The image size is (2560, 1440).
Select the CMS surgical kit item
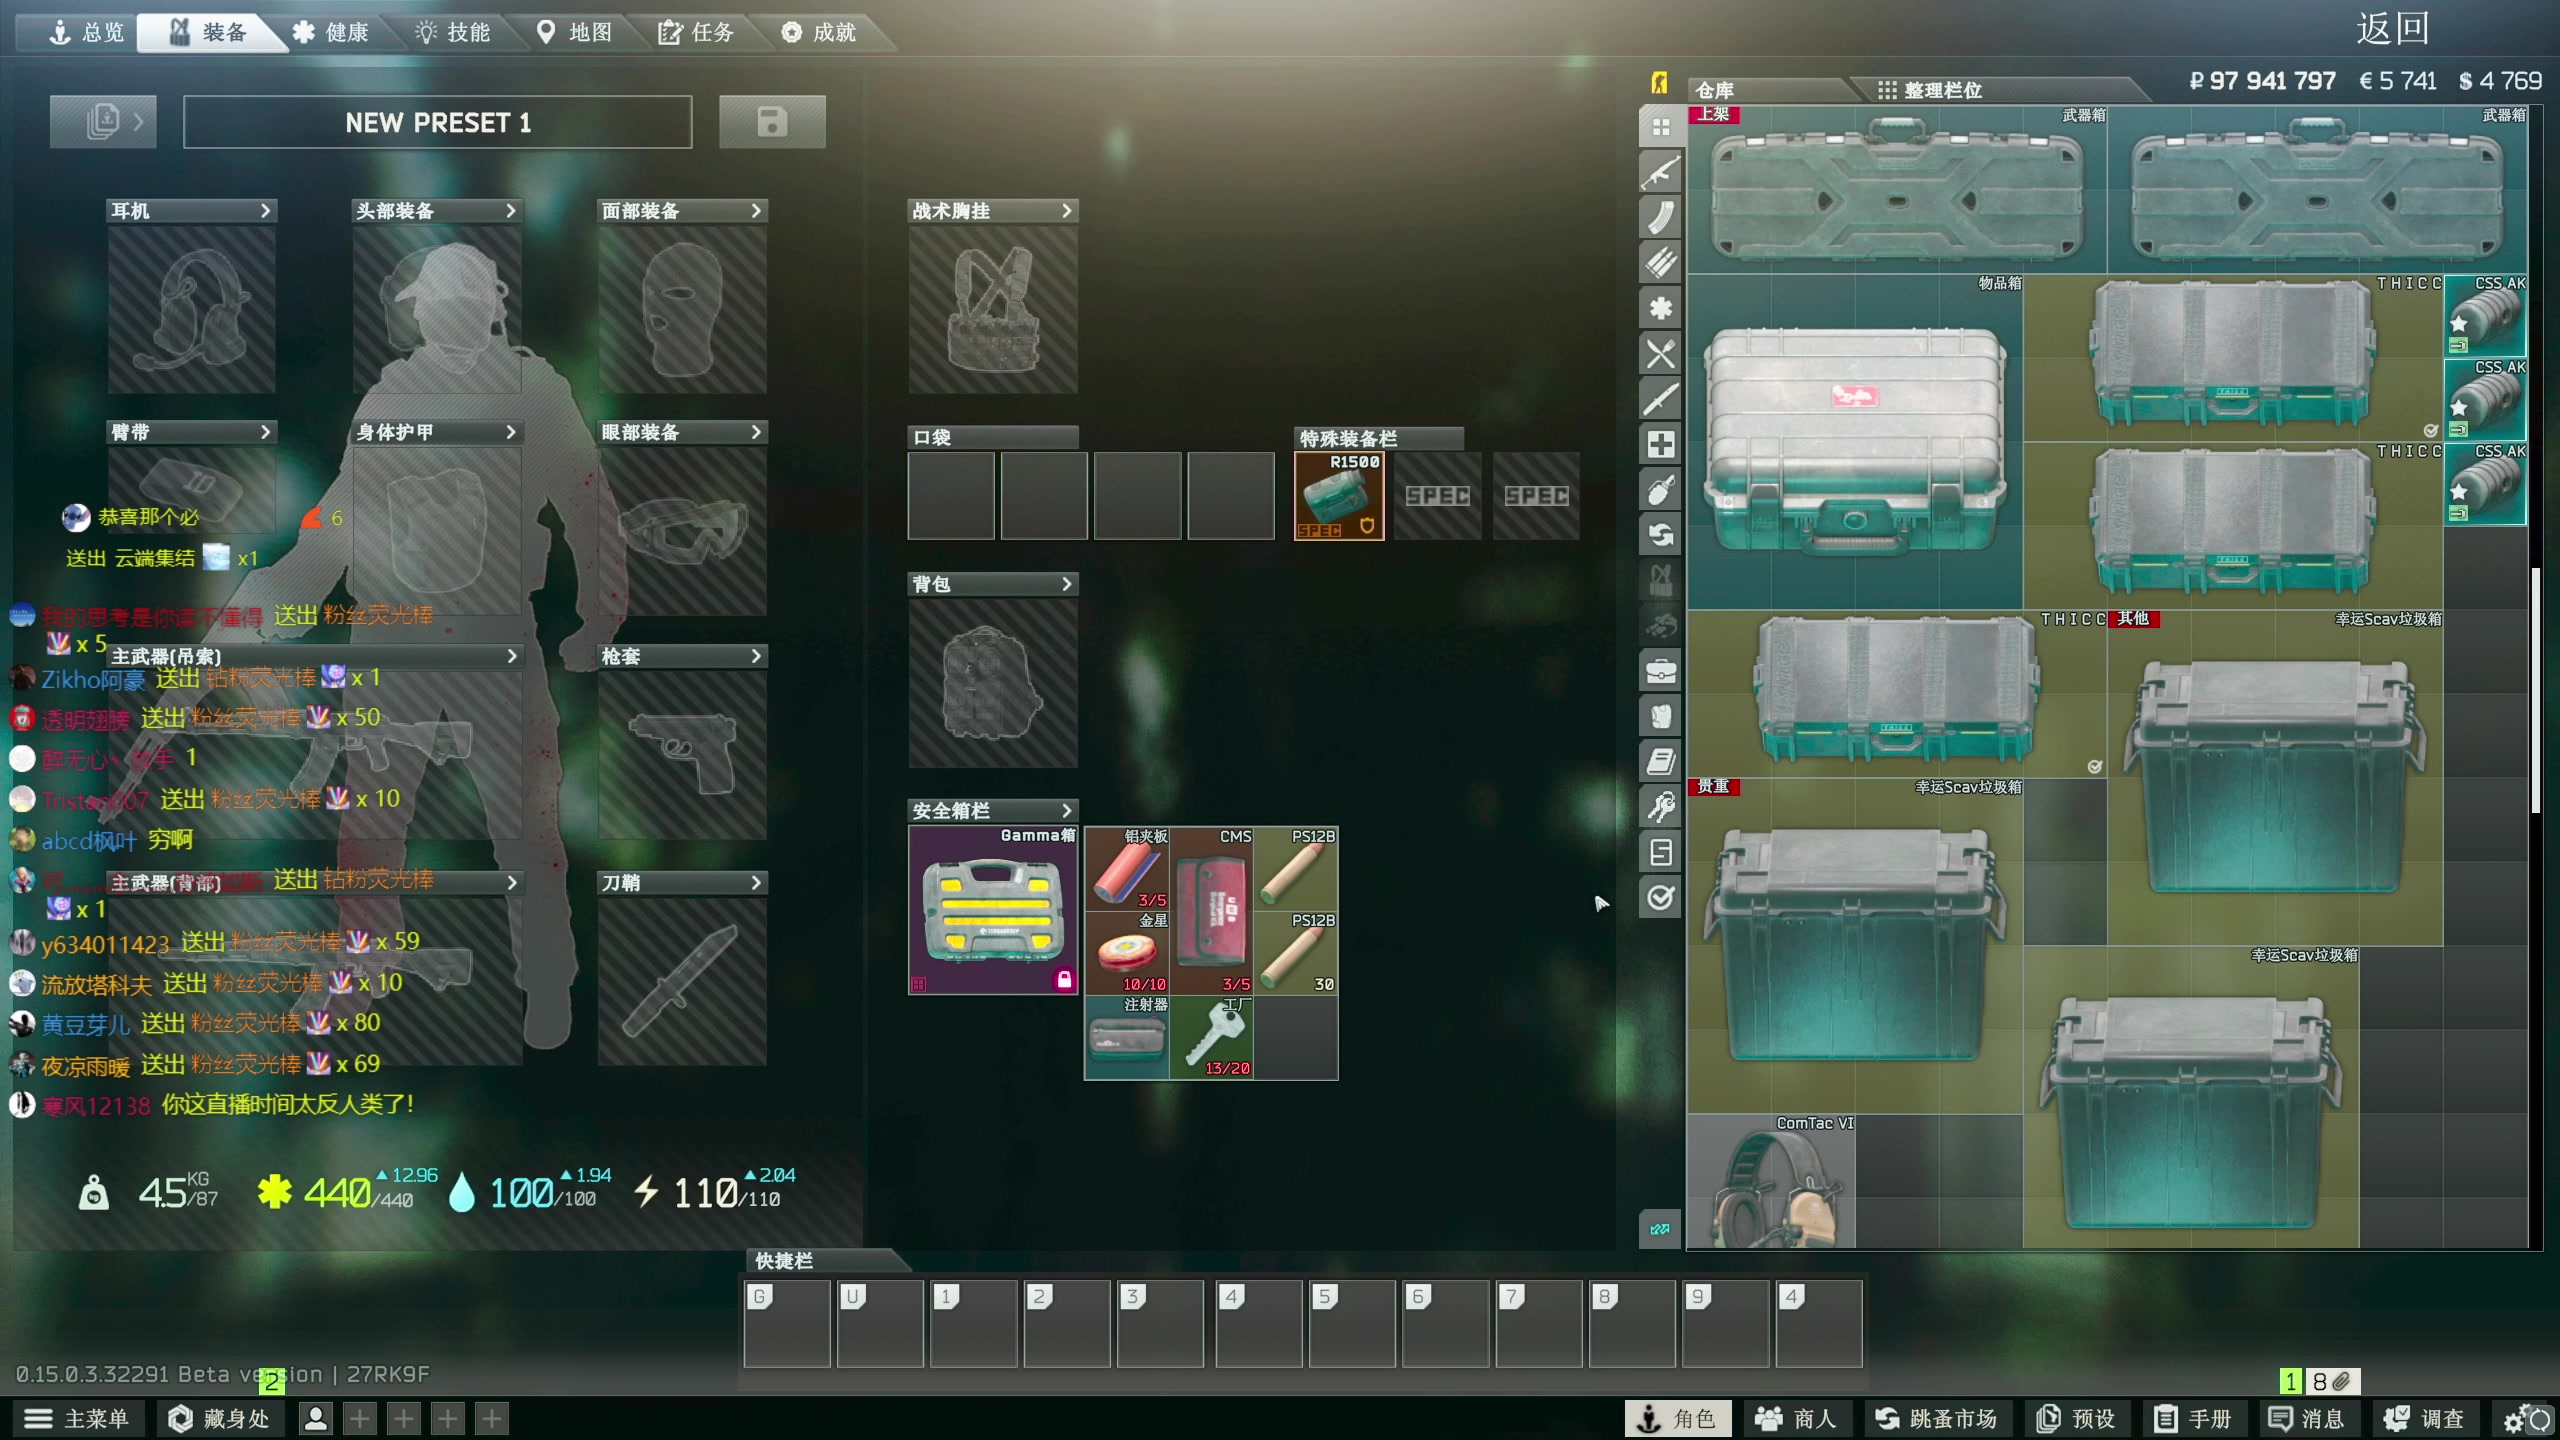click(x=1211, y=910)
